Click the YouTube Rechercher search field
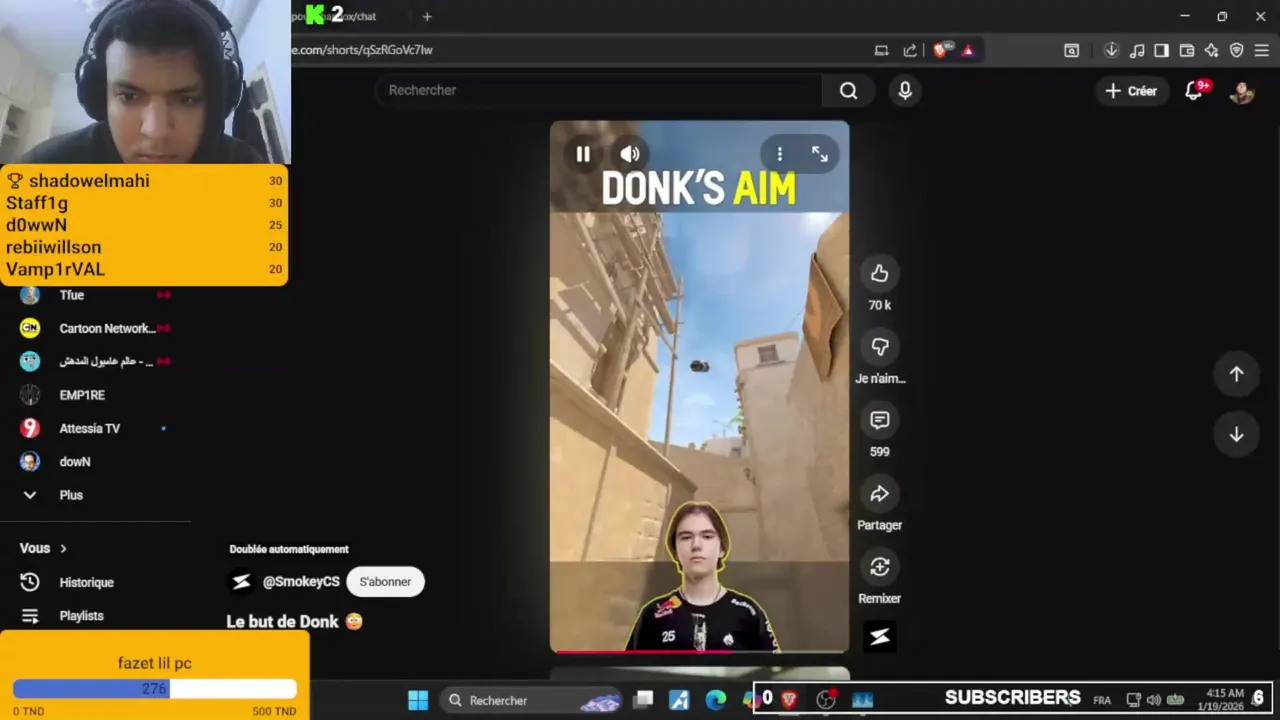The image size is (1280, 720). click(598, 90)
